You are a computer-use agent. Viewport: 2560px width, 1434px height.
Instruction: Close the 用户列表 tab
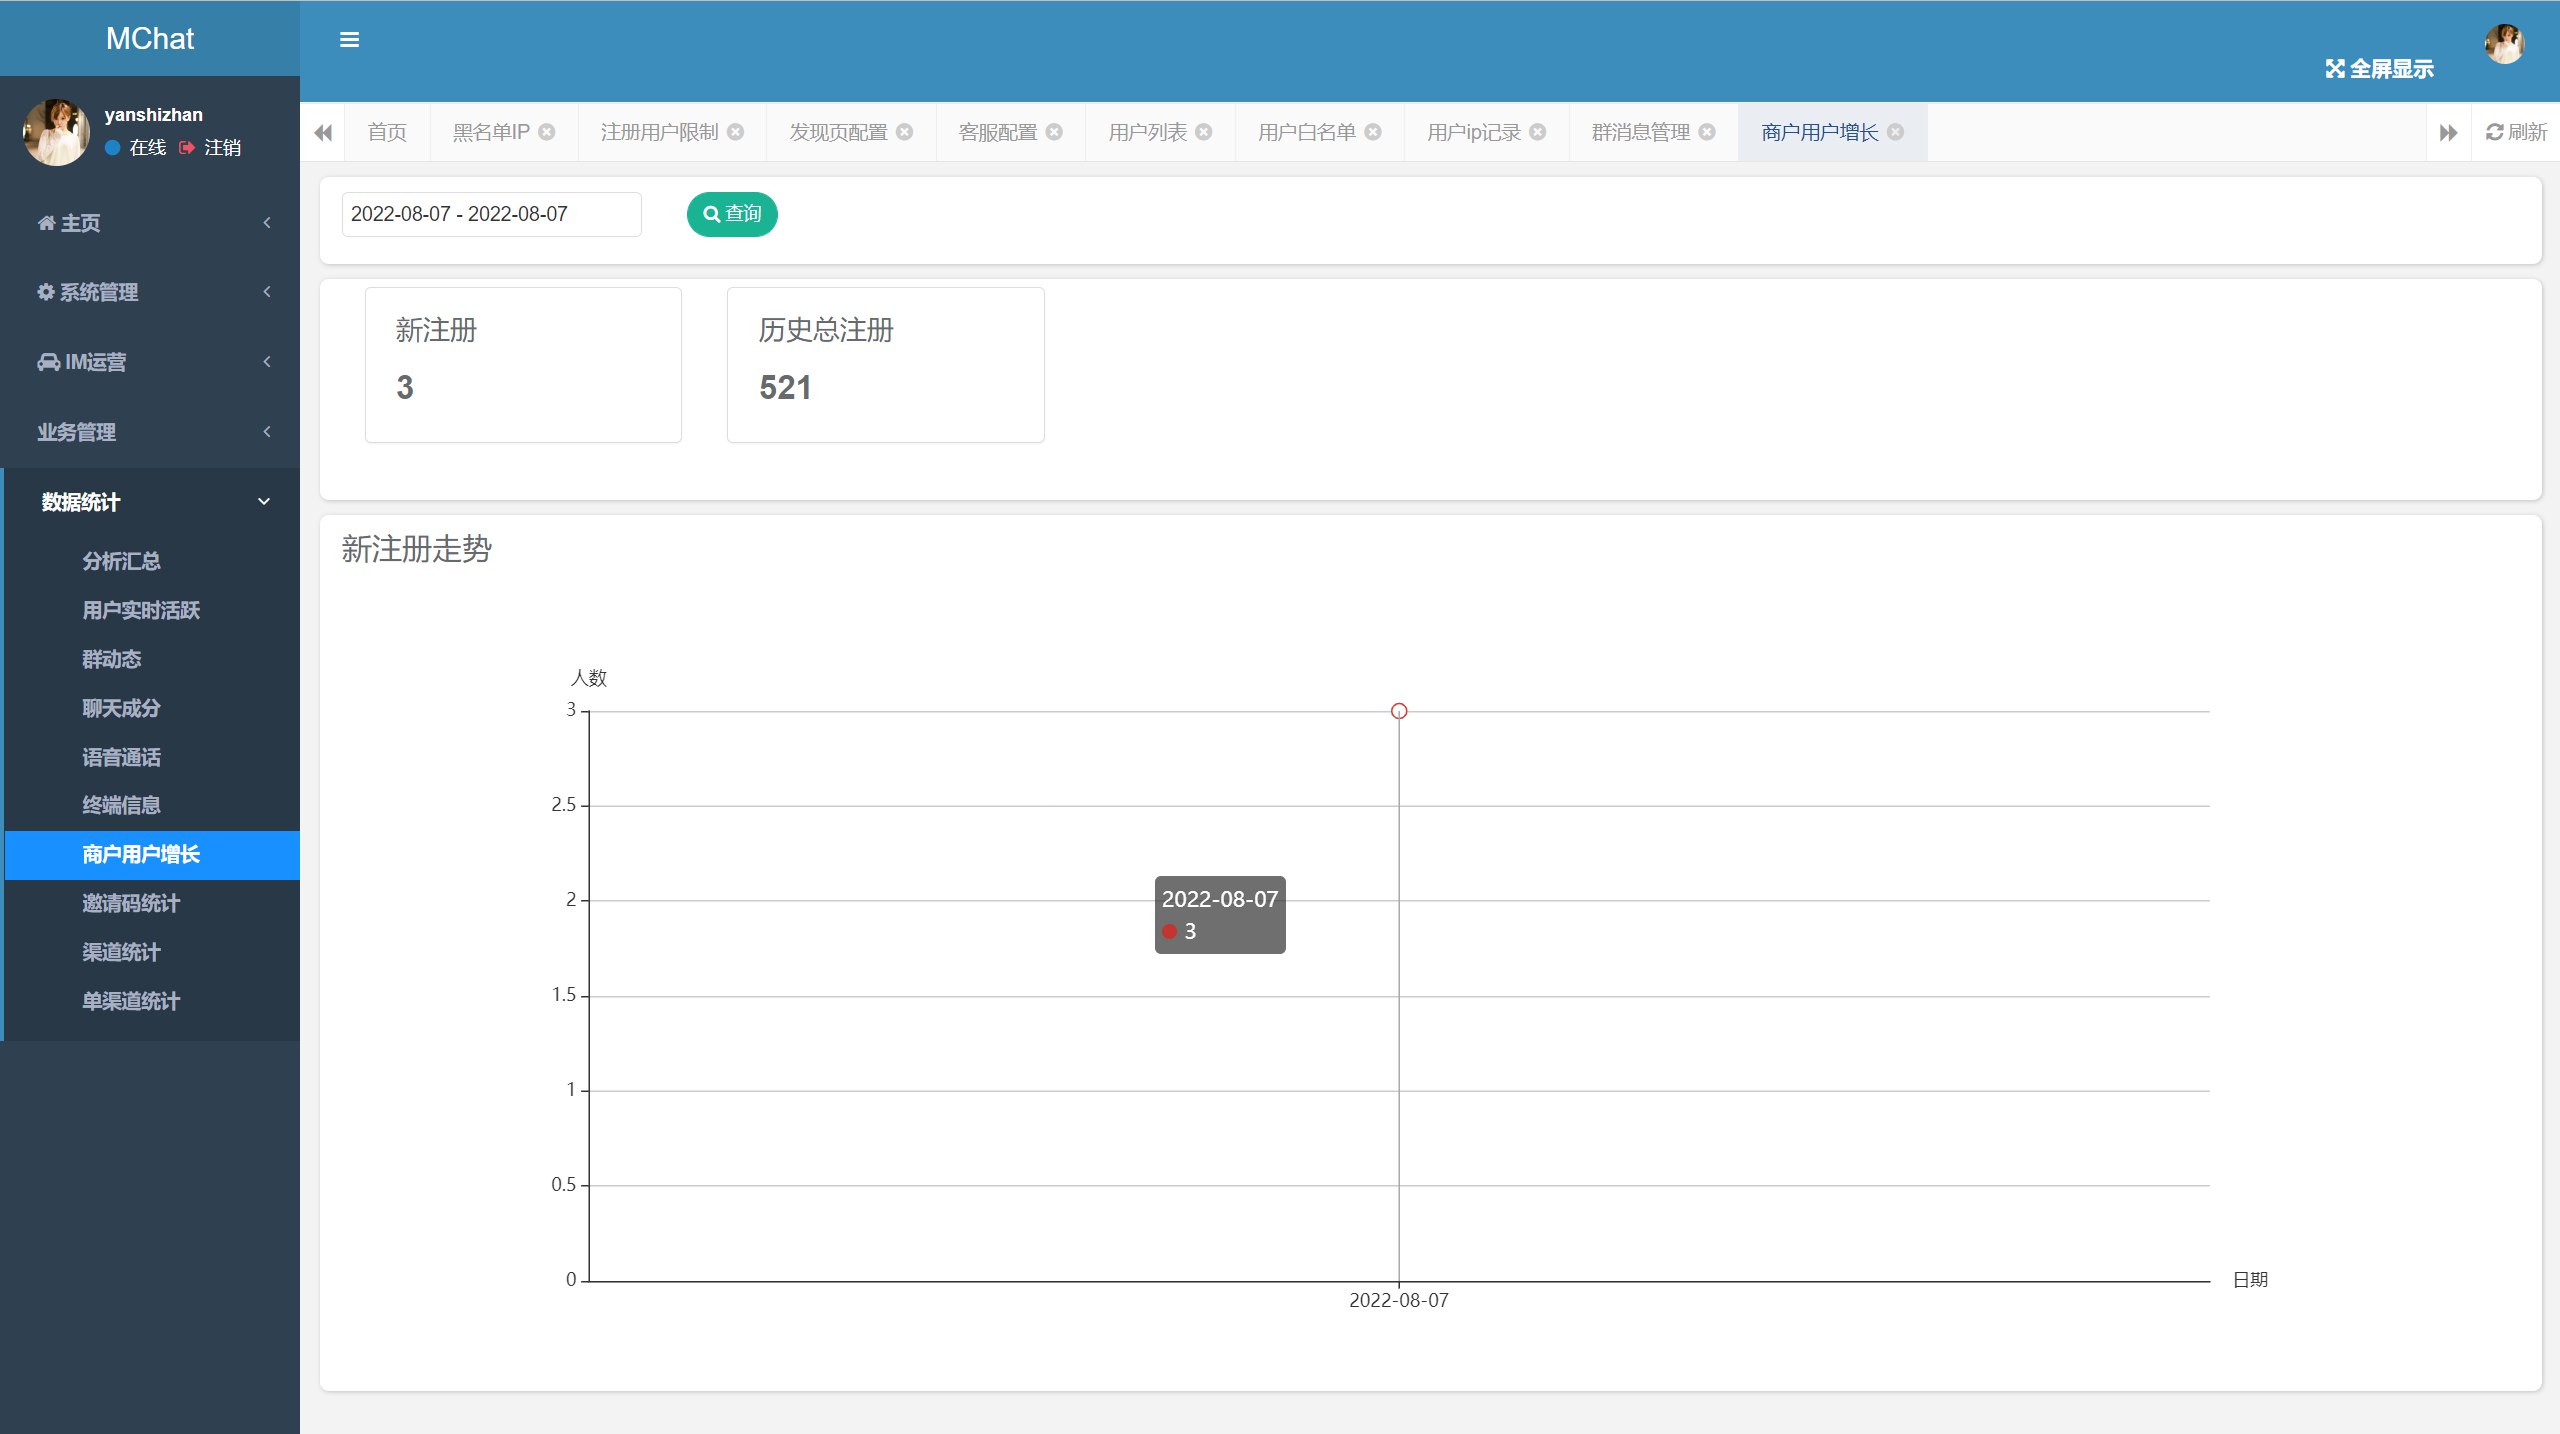coord(1204,132)
